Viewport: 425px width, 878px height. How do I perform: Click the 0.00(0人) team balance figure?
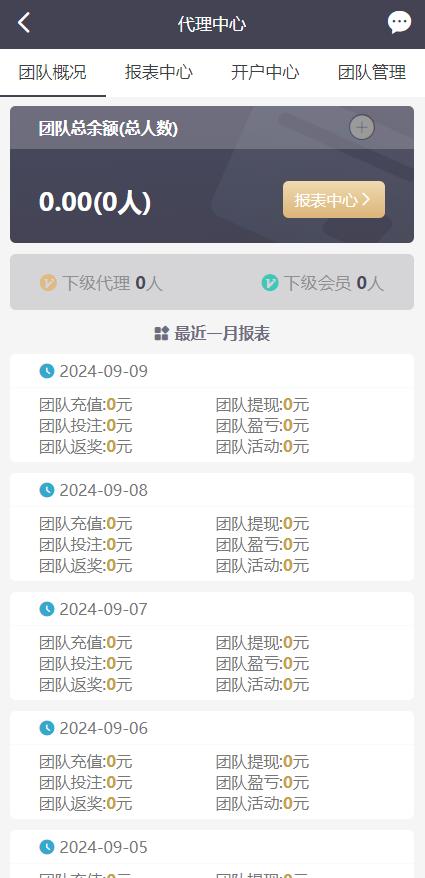pos(95,202)
